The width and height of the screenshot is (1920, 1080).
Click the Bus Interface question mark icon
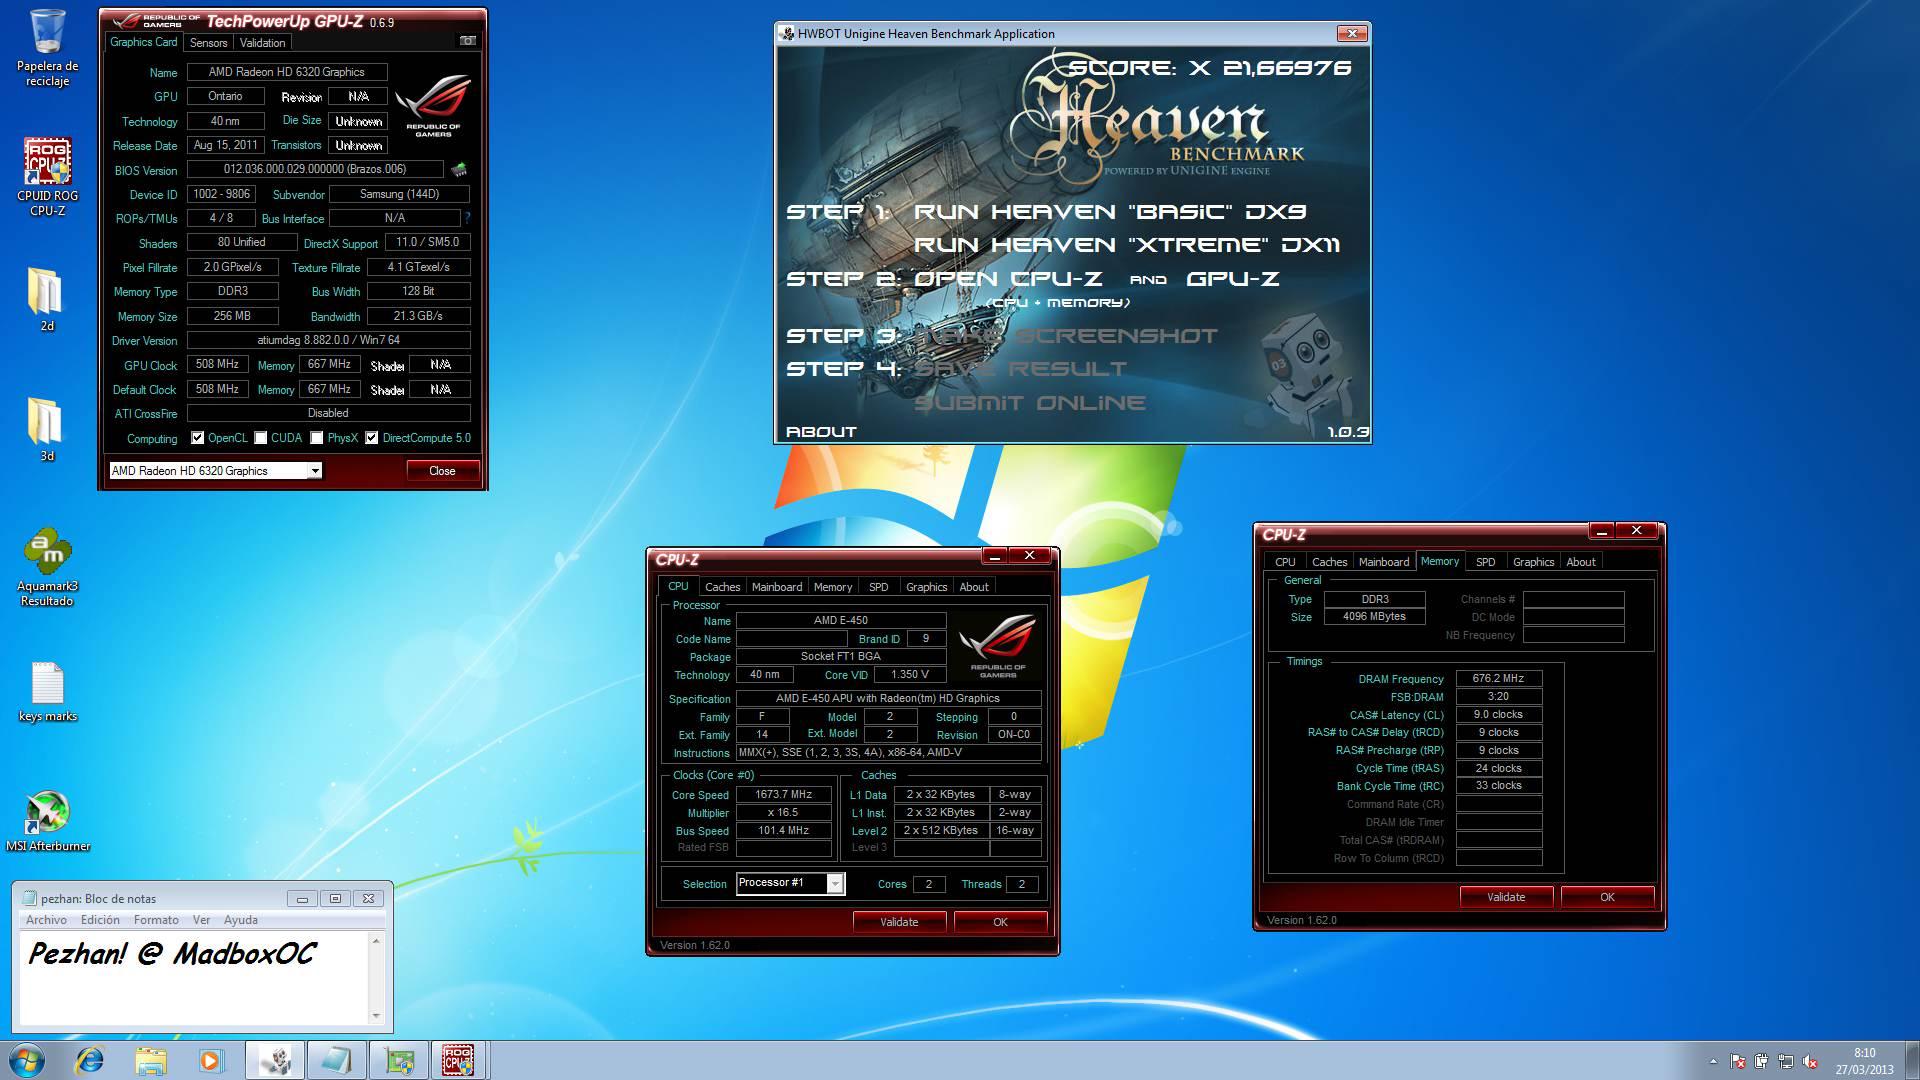[x=467, y=218]
